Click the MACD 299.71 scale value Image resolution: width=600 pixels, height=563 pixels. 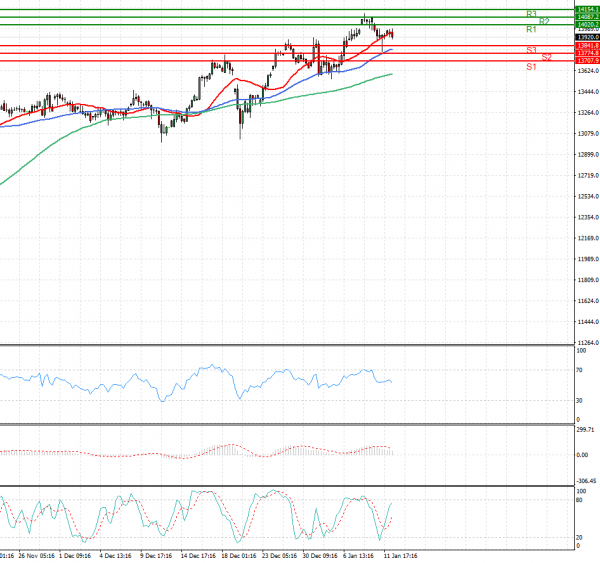coord(585,430)
